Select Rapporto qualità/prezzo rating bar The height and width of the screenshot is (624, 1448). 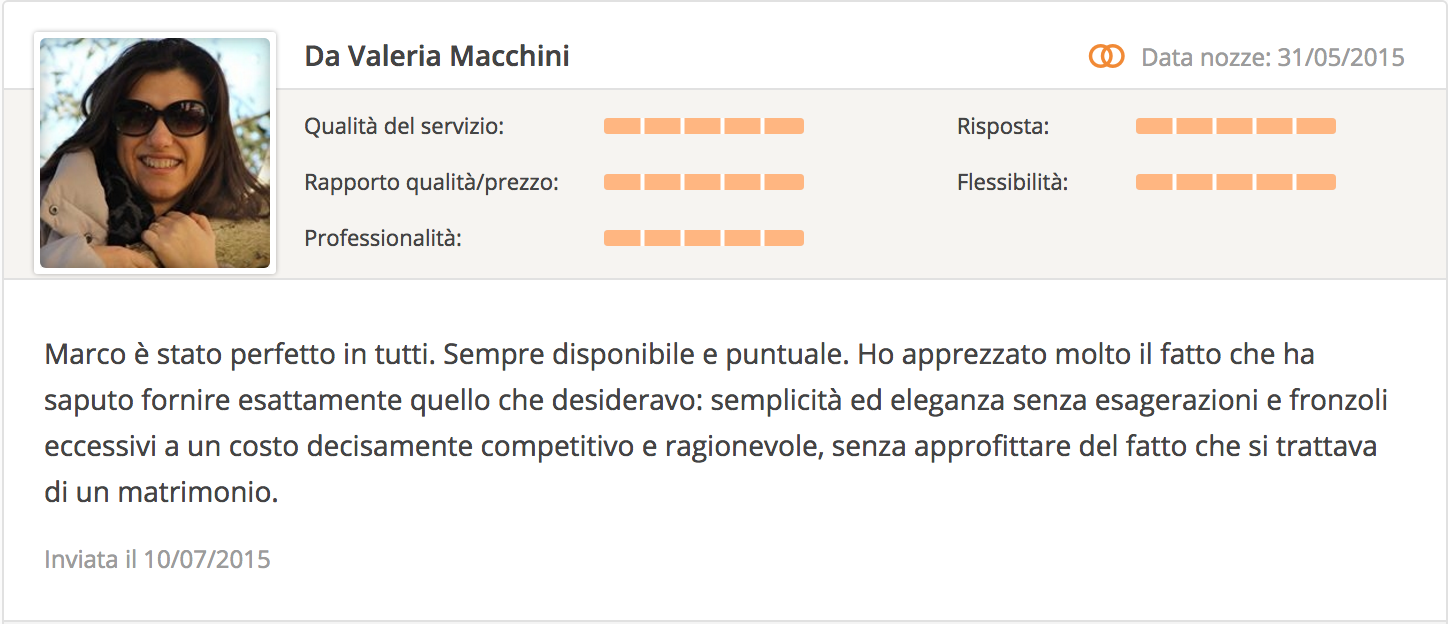coord(704,182)
